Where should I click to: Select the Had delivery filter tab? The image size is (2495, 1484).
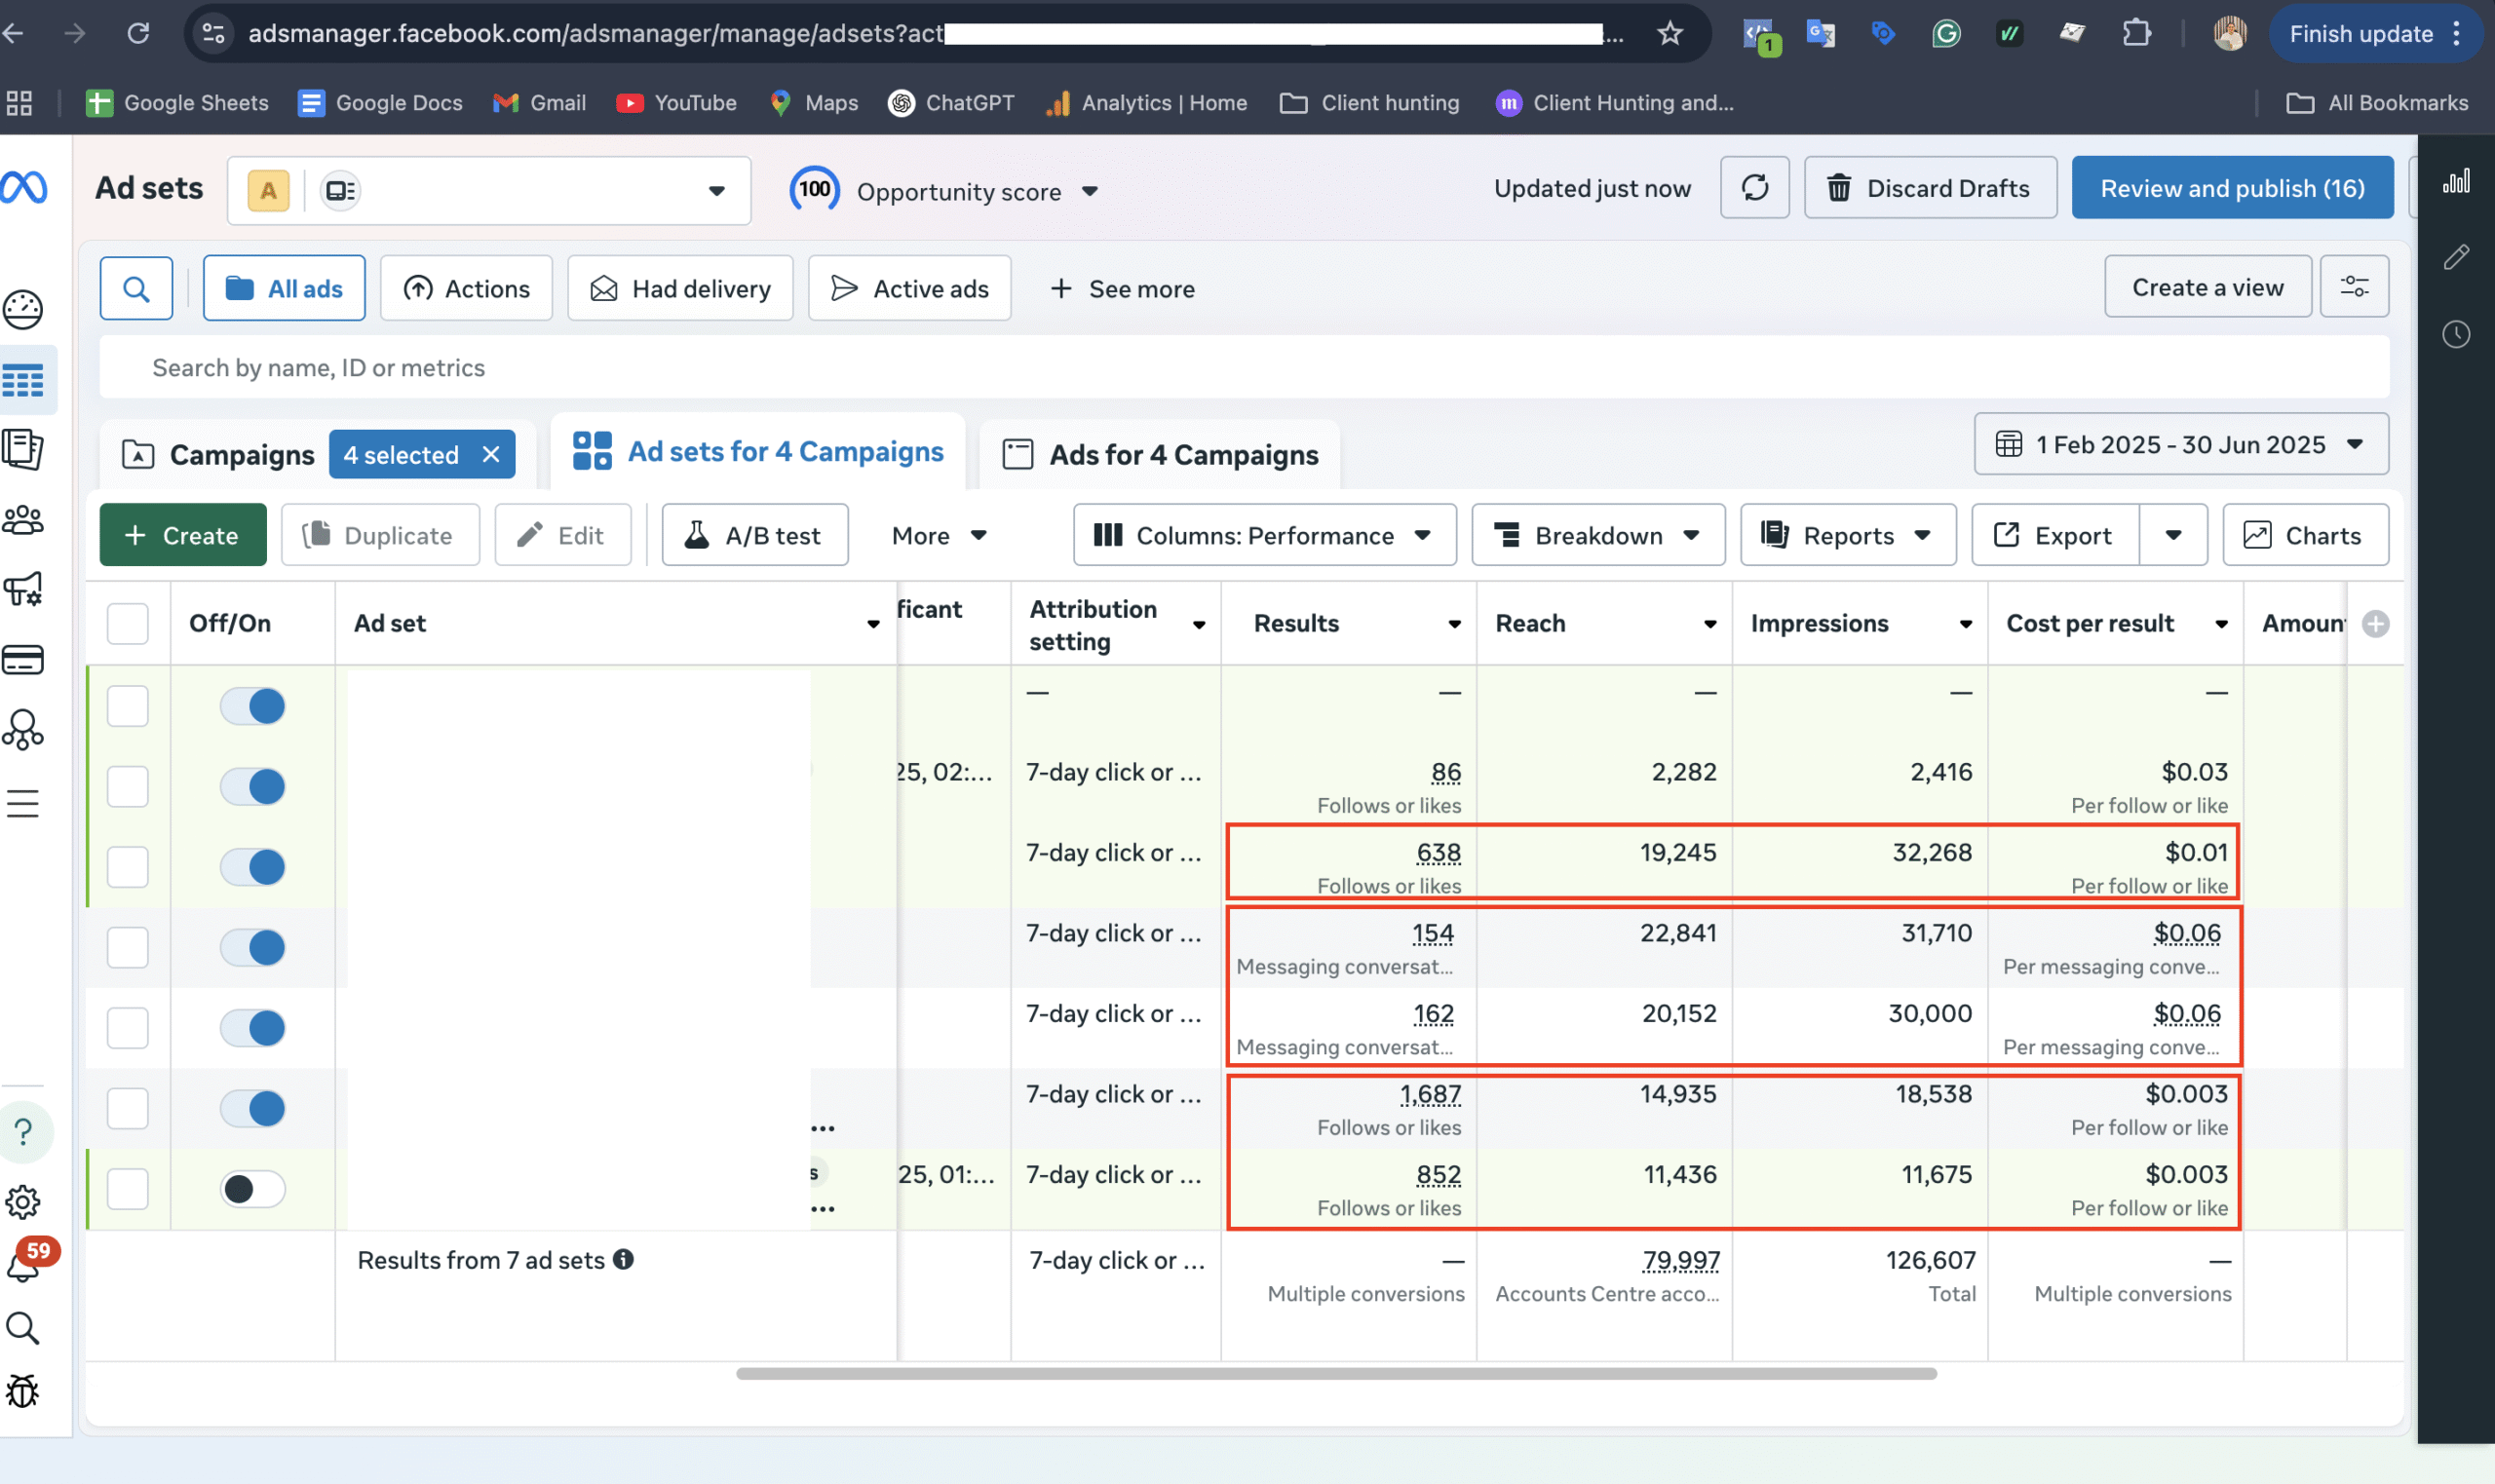(x=680, y=289)
